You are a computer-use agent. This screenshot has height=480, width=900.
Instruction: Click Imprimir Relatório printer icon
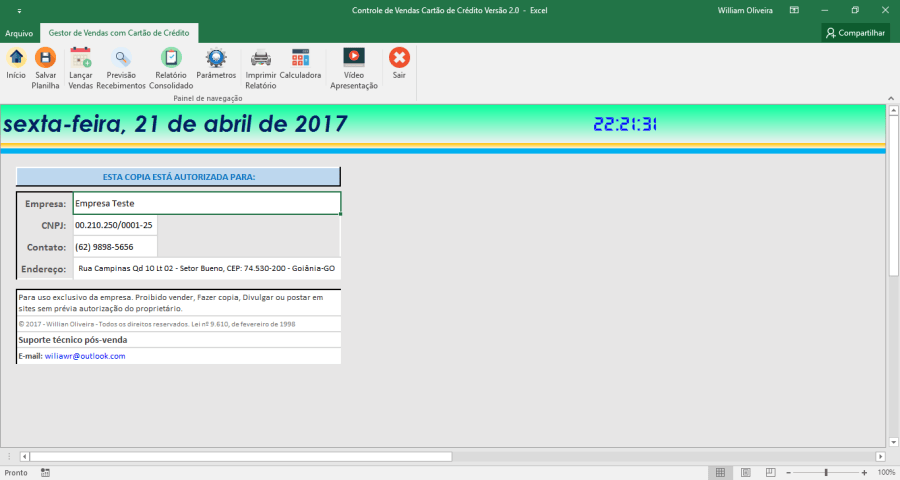click(261, 58)
